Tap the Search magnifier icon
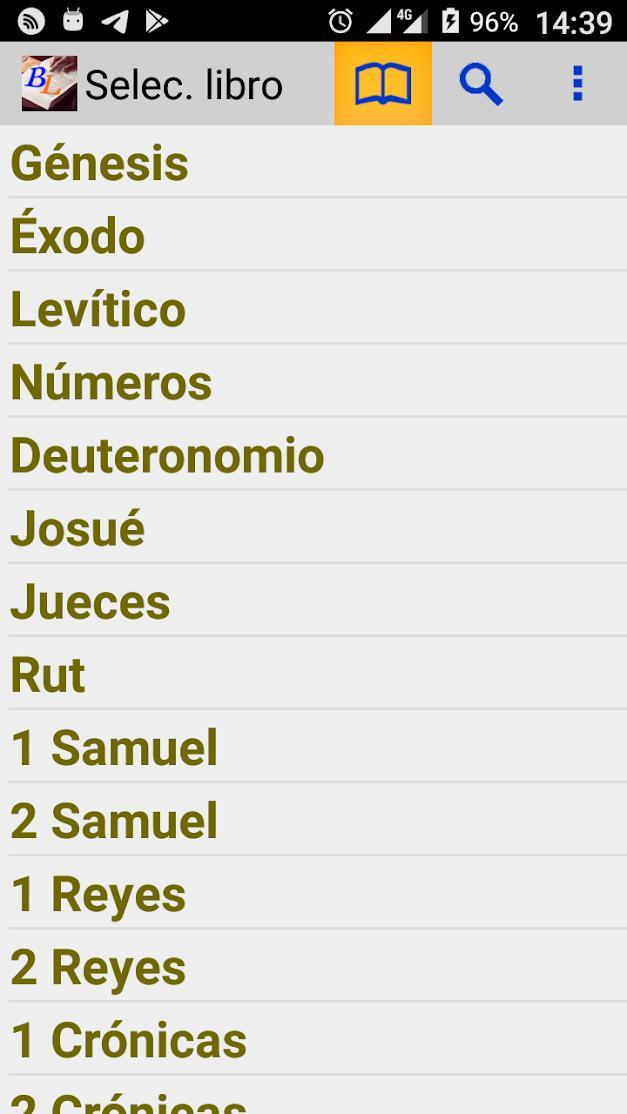627x1114 pixels. coord(480,84)
